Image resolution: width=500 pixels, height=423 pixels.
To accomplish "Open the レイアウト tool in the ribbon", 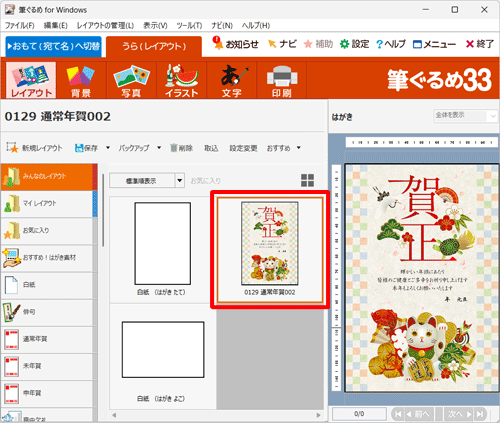I will tap(31, 80).
